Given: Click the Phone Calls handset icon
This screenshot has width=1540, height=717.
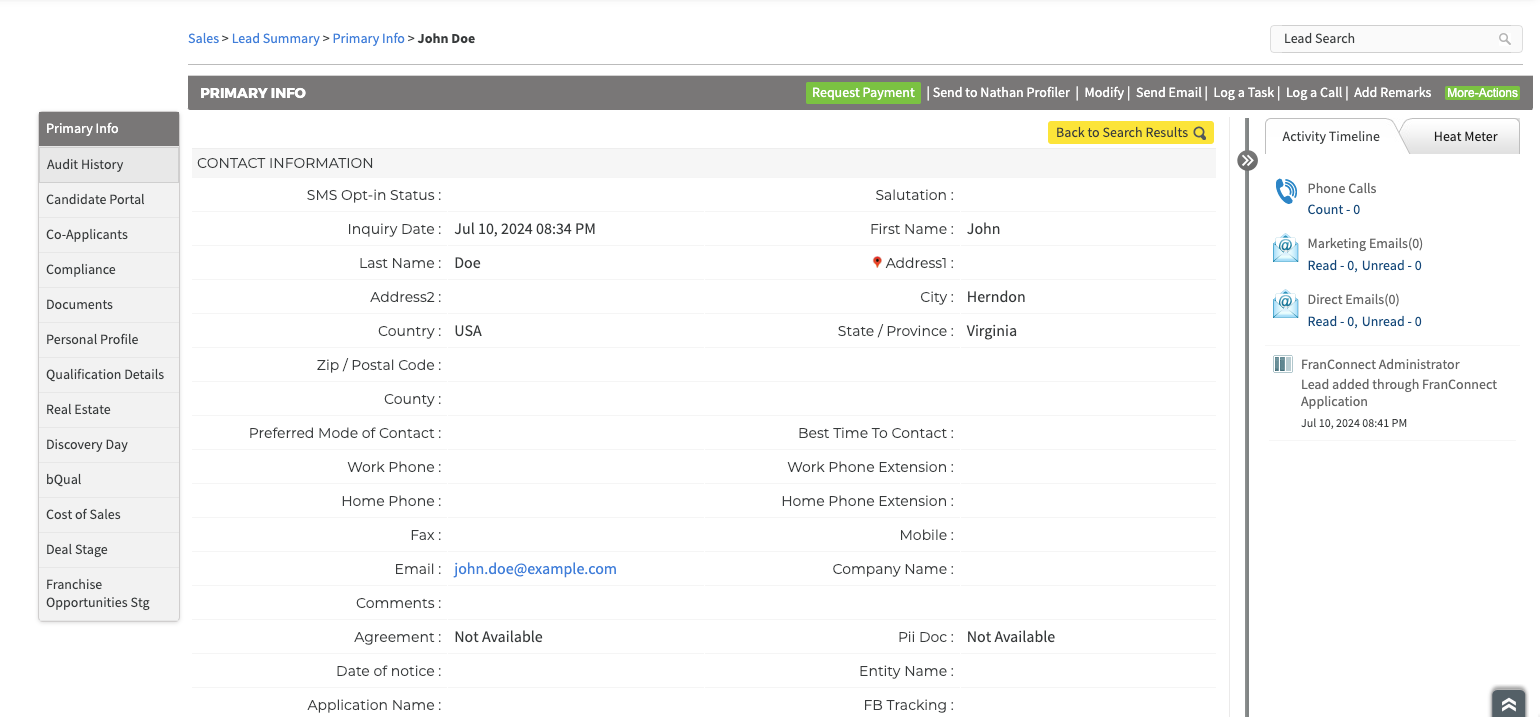Looking at the screenshot, I should pos(1285,192).
